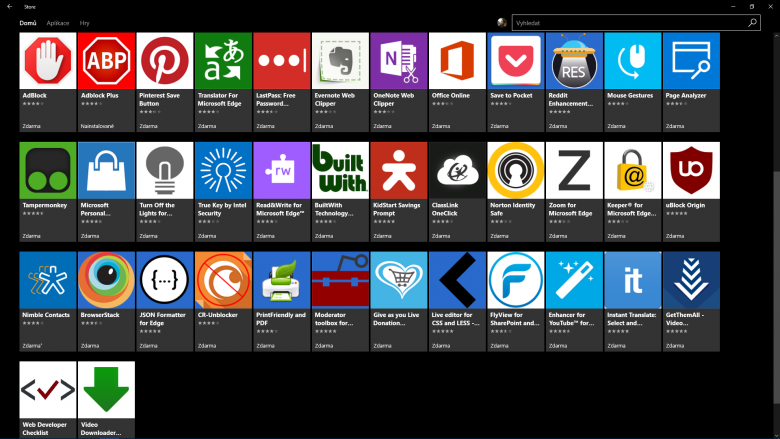Open Translator For Microsoft Edge
This screenshot has width=780, height=439.
(223, 82)
